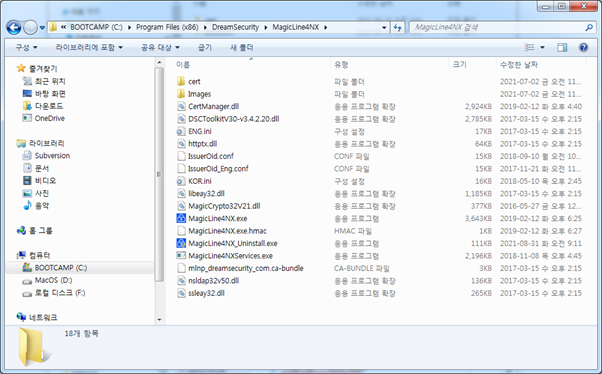
Task: Open the 라이브러리에 포함 menu
Action: [89, 47]
